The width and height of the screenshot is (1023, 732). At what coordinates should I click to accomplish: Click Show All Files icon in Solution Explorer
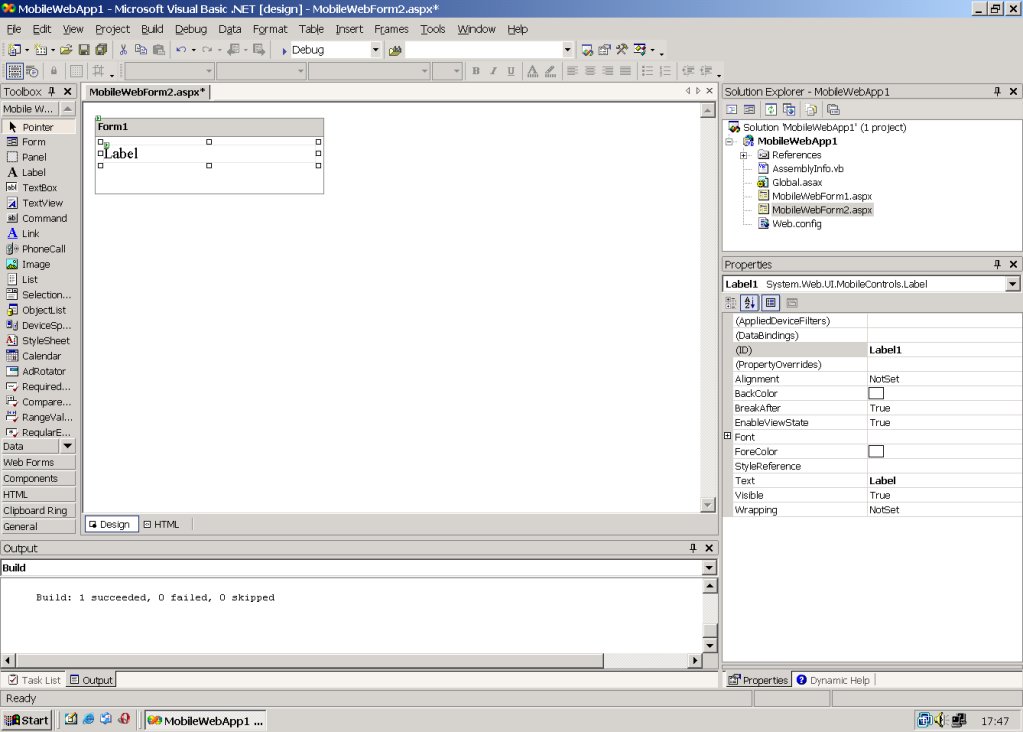click(x=811, y=110)
